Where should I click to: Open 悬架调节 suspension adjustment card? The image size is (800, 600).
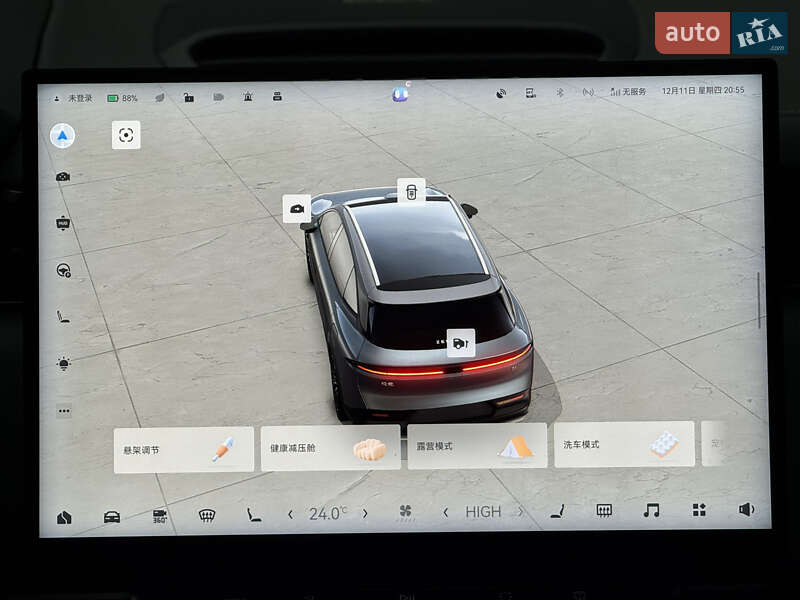tap(183, 450)
